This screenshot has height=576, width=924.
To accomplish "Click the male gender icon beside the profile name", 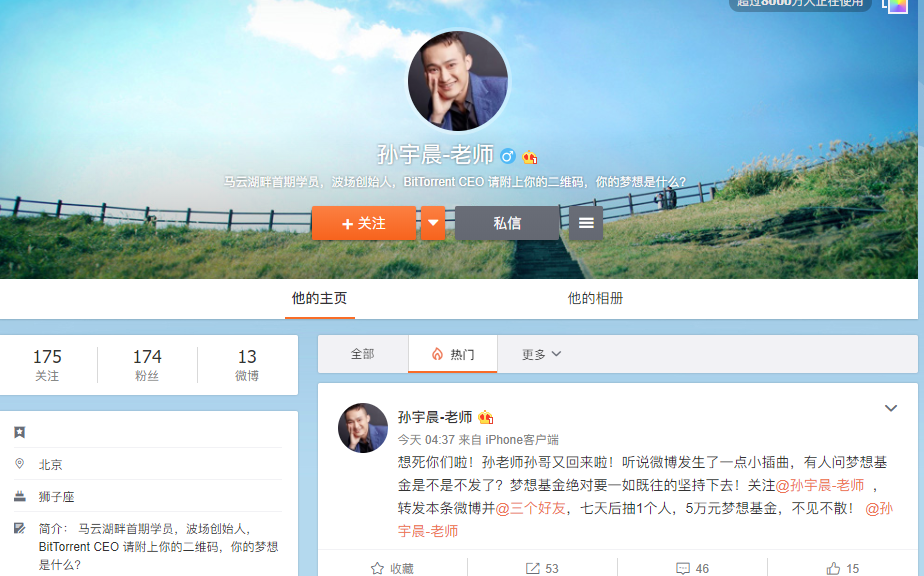I will point(508,156).
